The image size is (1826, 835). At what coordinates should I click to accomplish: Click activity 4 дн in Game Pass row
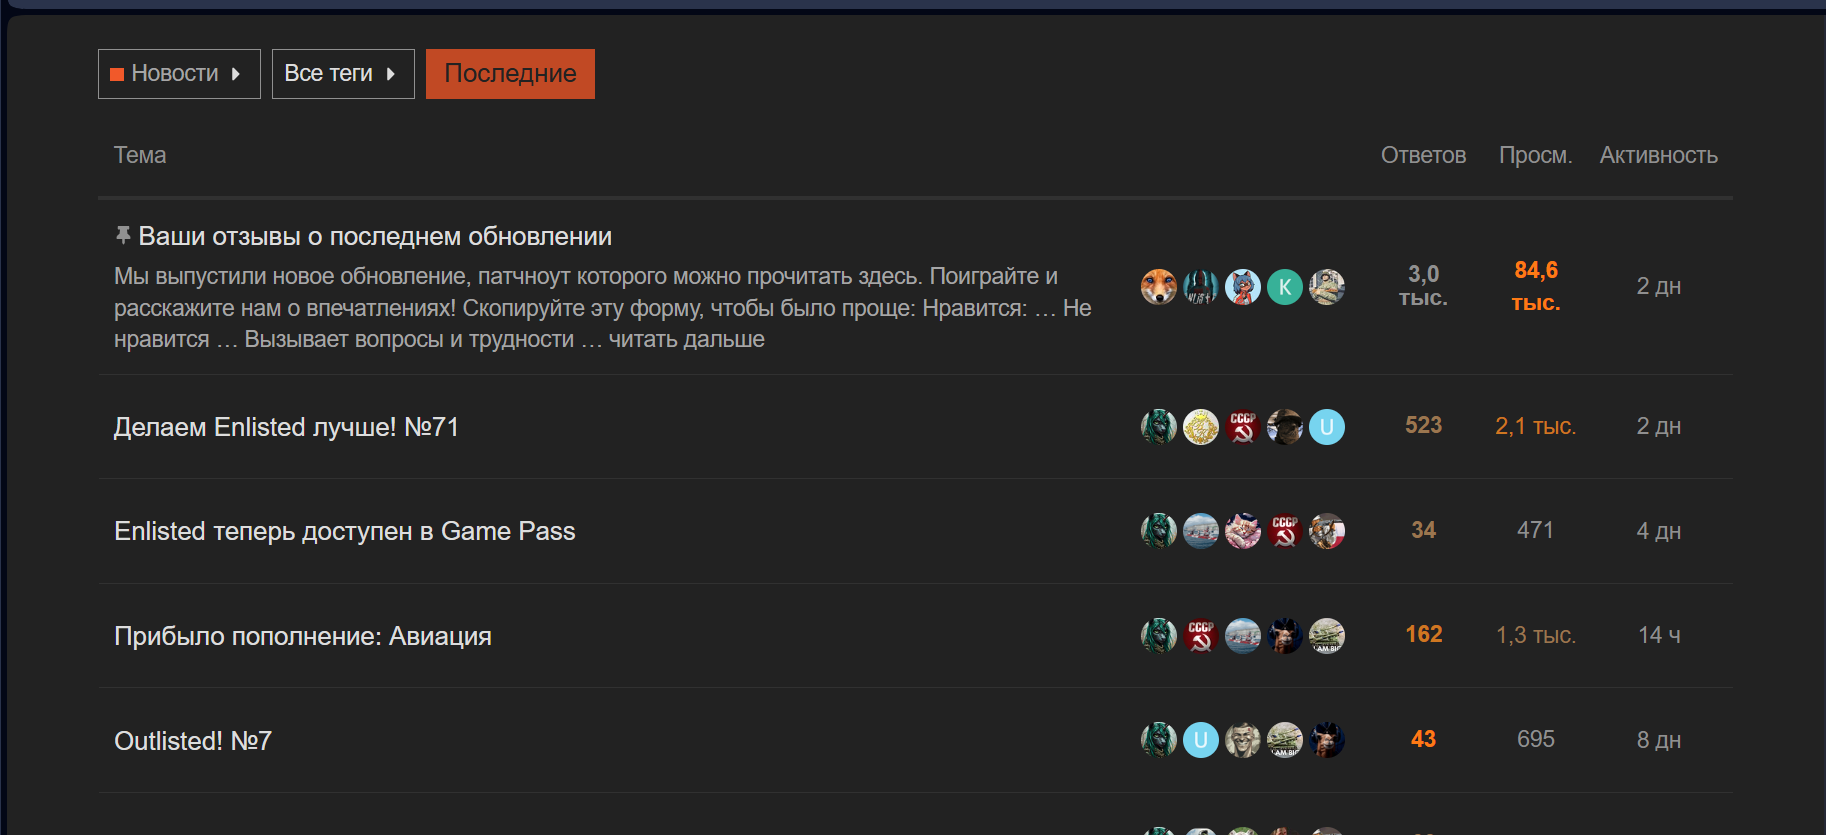tap(1658, 531)
